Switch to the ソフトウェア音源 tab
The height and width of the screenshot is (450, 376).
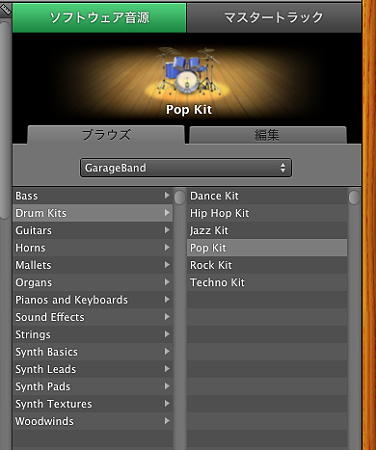click(x=99, y=18)
